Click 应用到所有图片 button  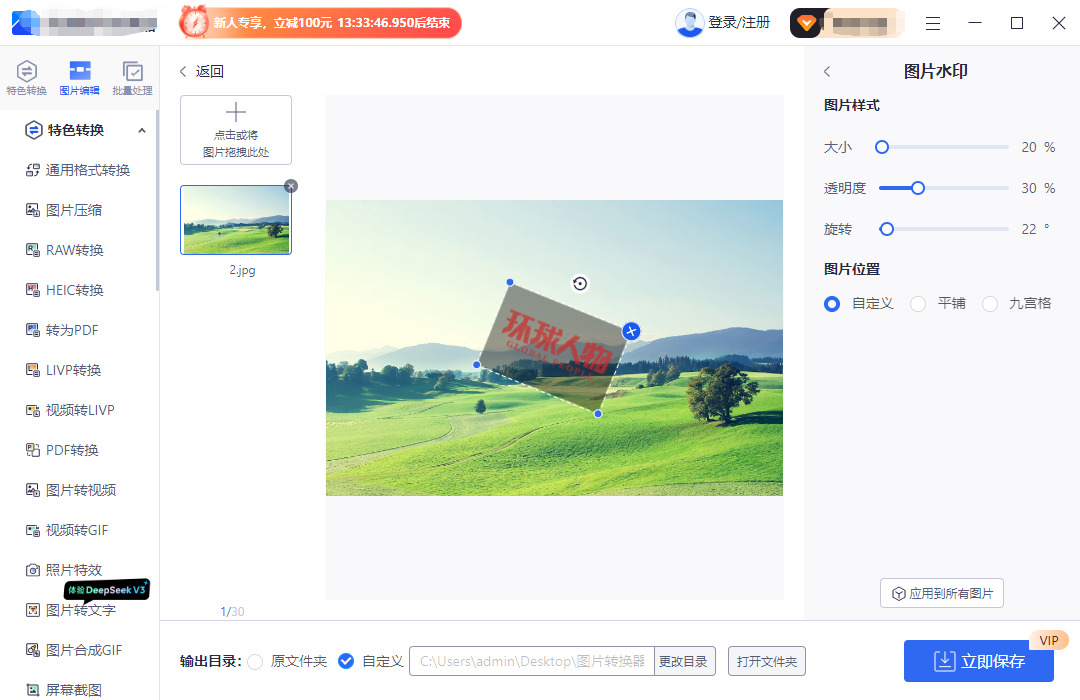click(x=942, y=593)
